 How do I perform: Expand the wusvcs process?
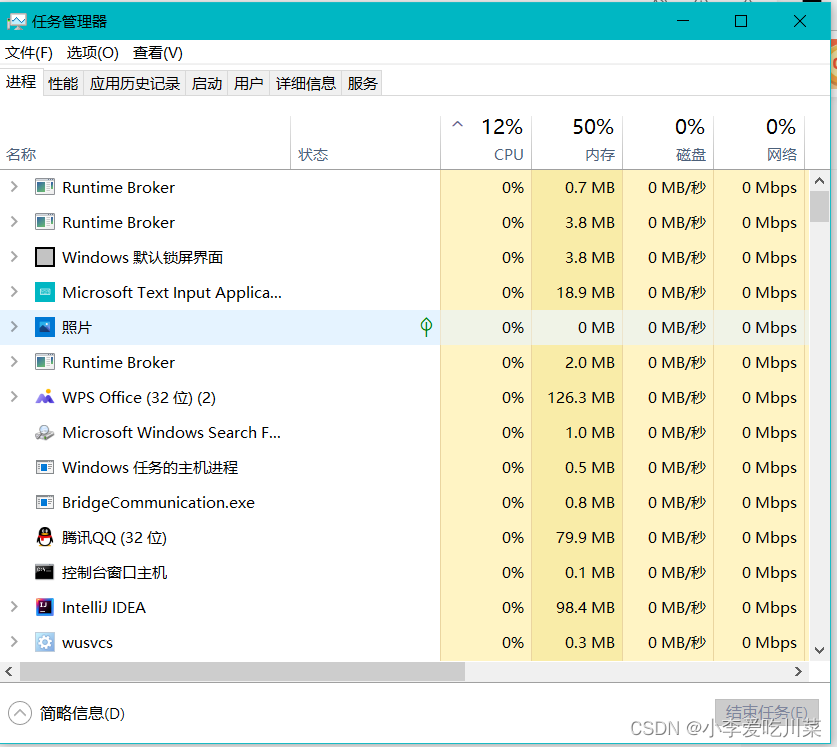click(x=14, y=642)
